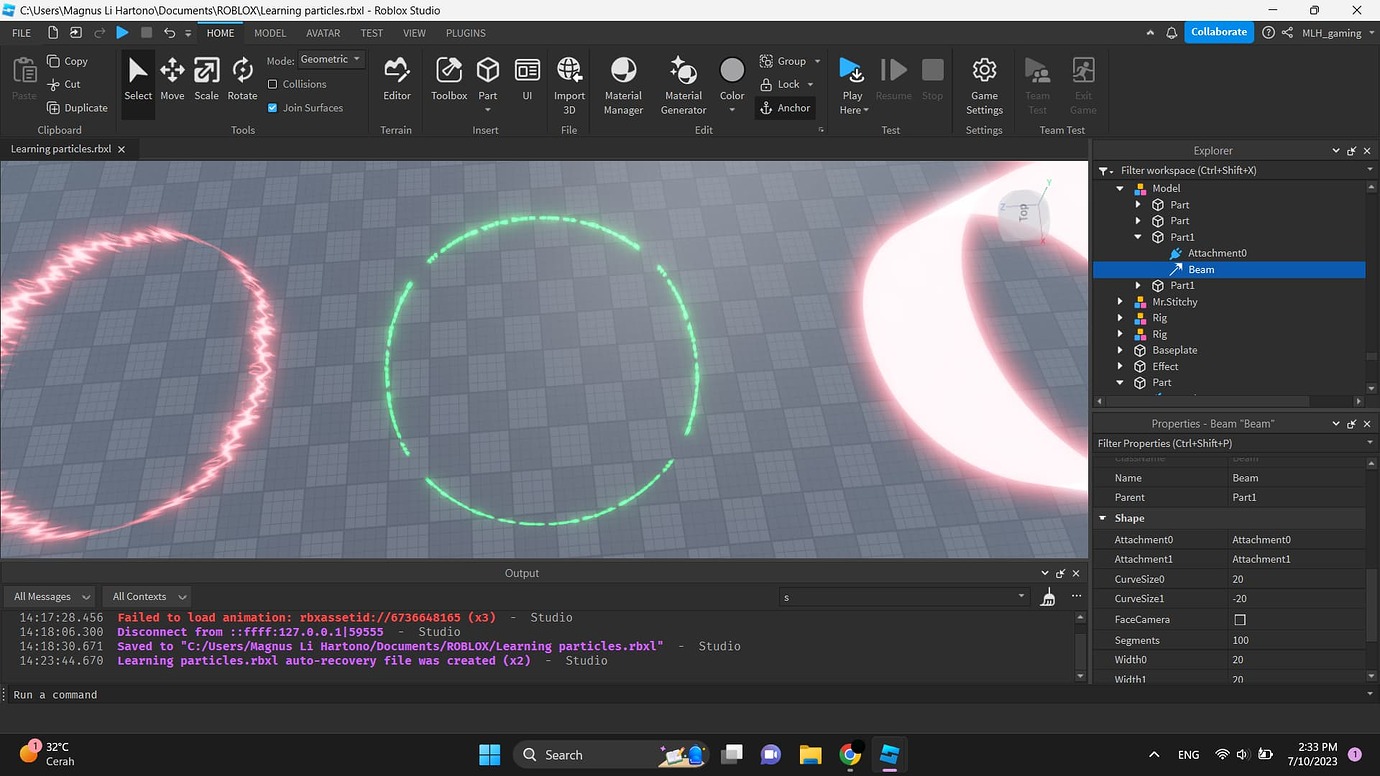Expand the Mr.Stitchy tree item

coord(1119,301)
